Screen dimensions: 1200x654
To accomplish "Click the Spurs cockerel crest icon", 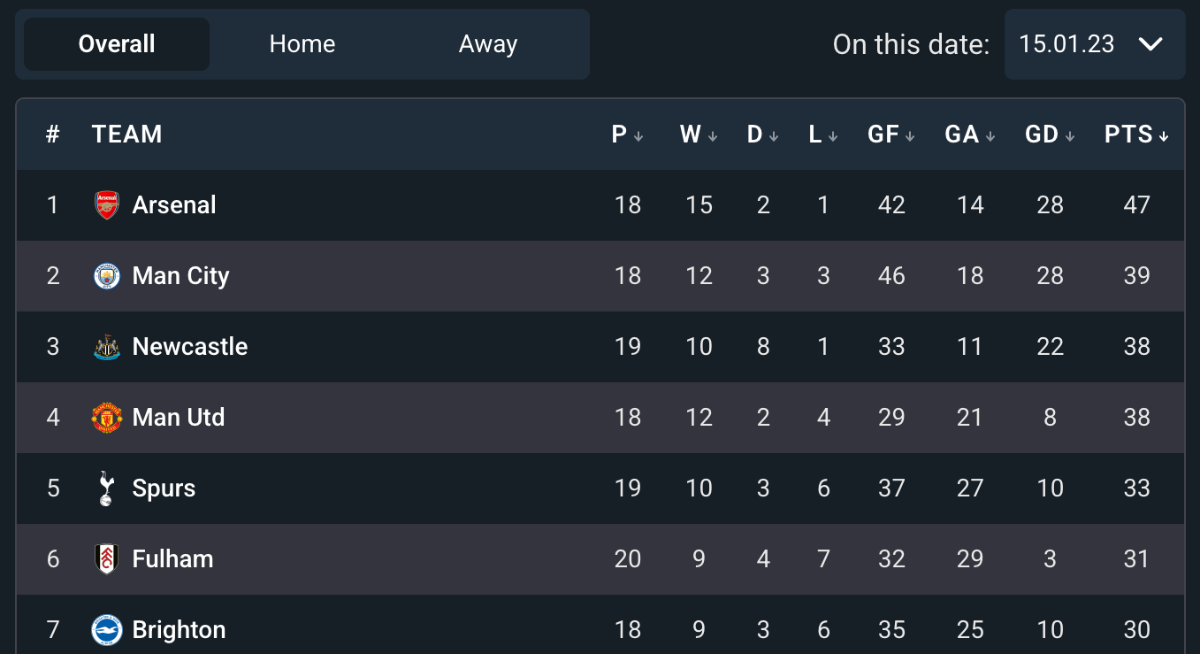I will tap(107, 488).
